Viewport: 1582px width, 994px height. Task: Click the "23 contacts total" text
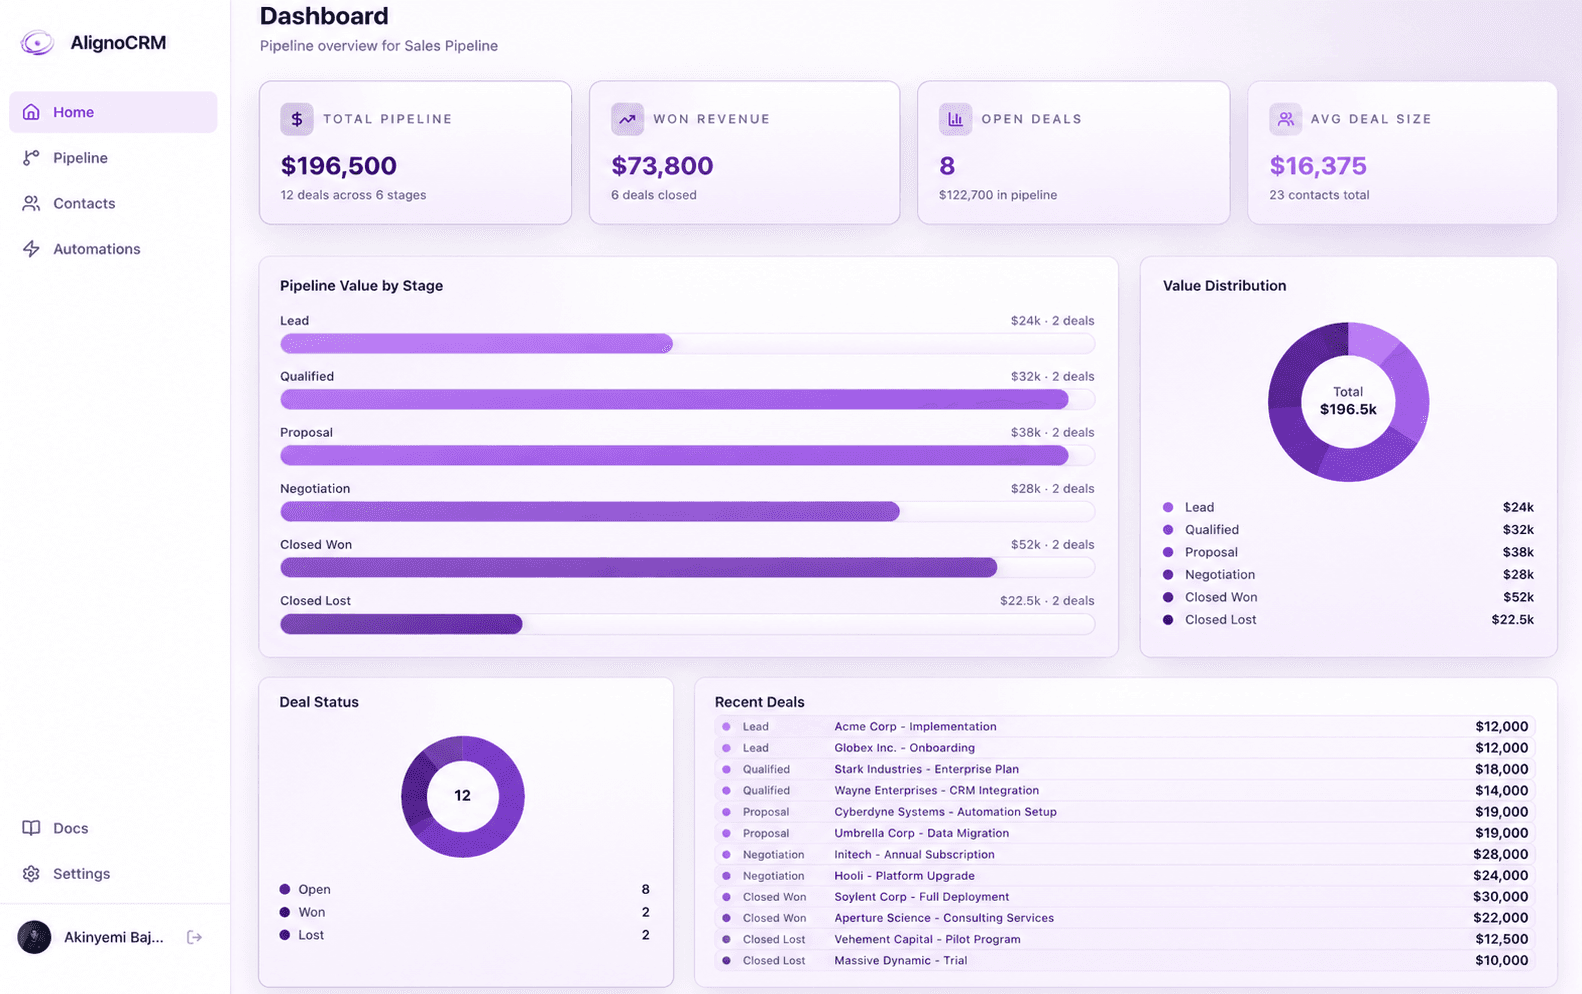click(1319, 195)
